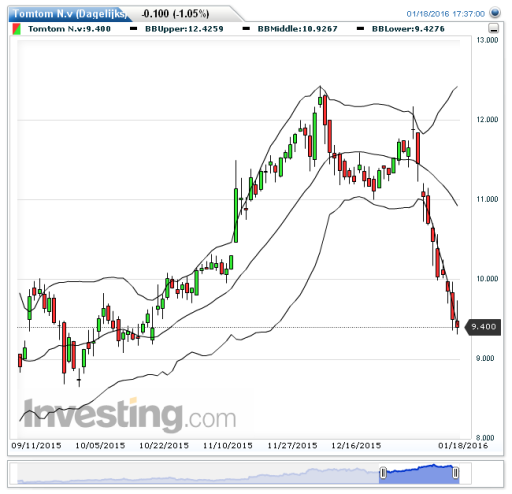Click the BBMiddle:10.9267 legend value
The image size is (512, 494).
point(297,29)
